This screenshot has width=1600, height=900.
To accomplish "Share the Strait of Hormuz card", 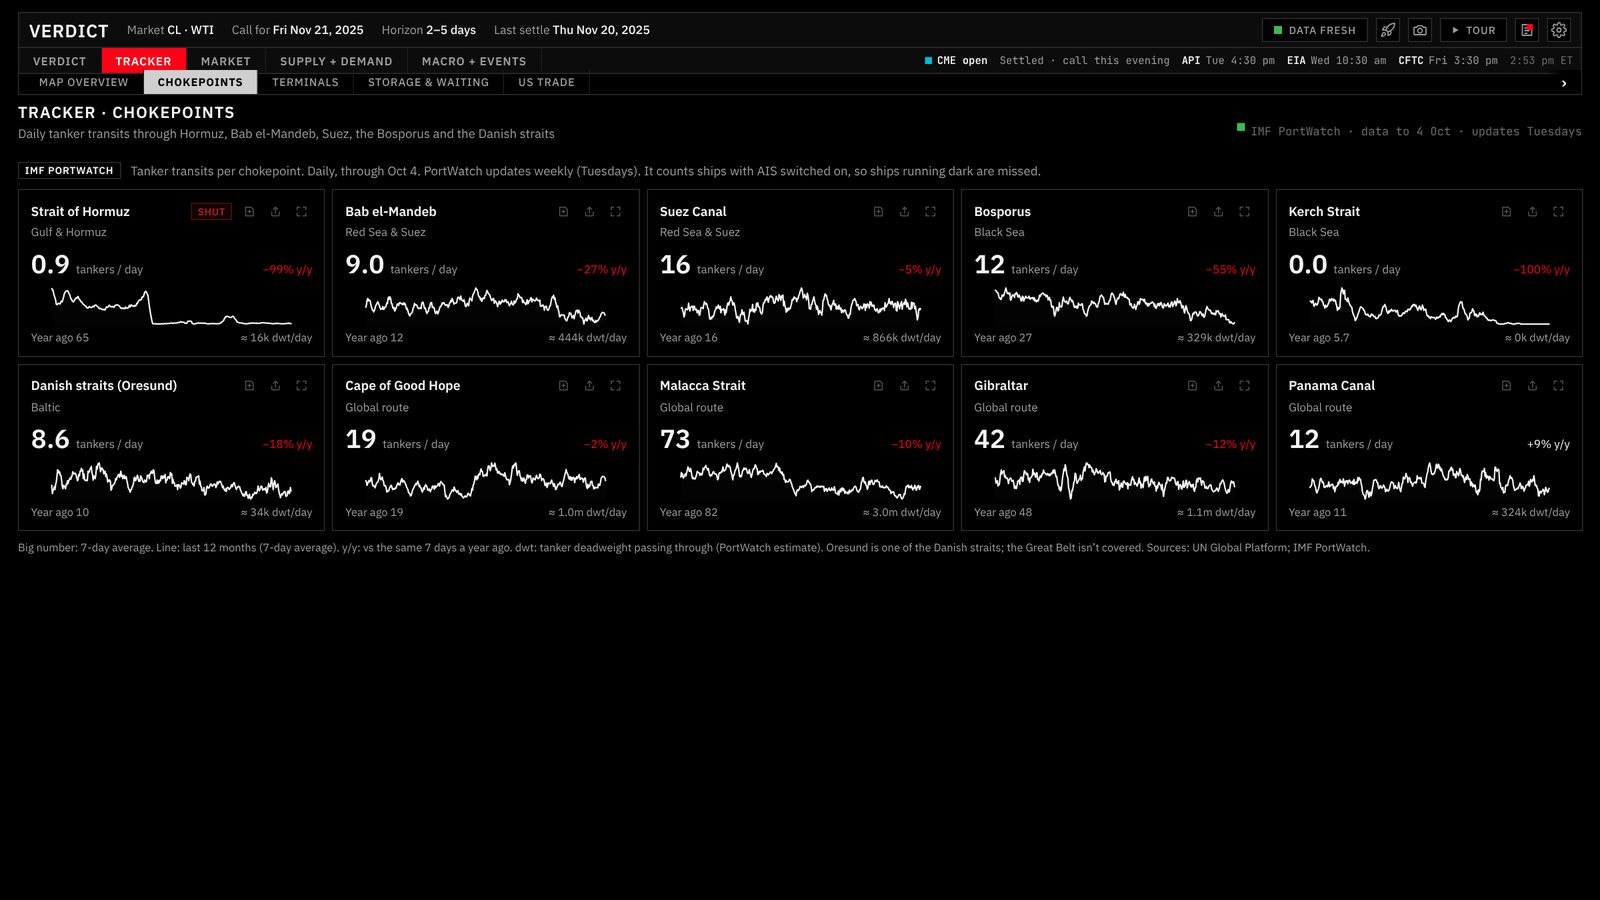I will click(x=275, y=212).
